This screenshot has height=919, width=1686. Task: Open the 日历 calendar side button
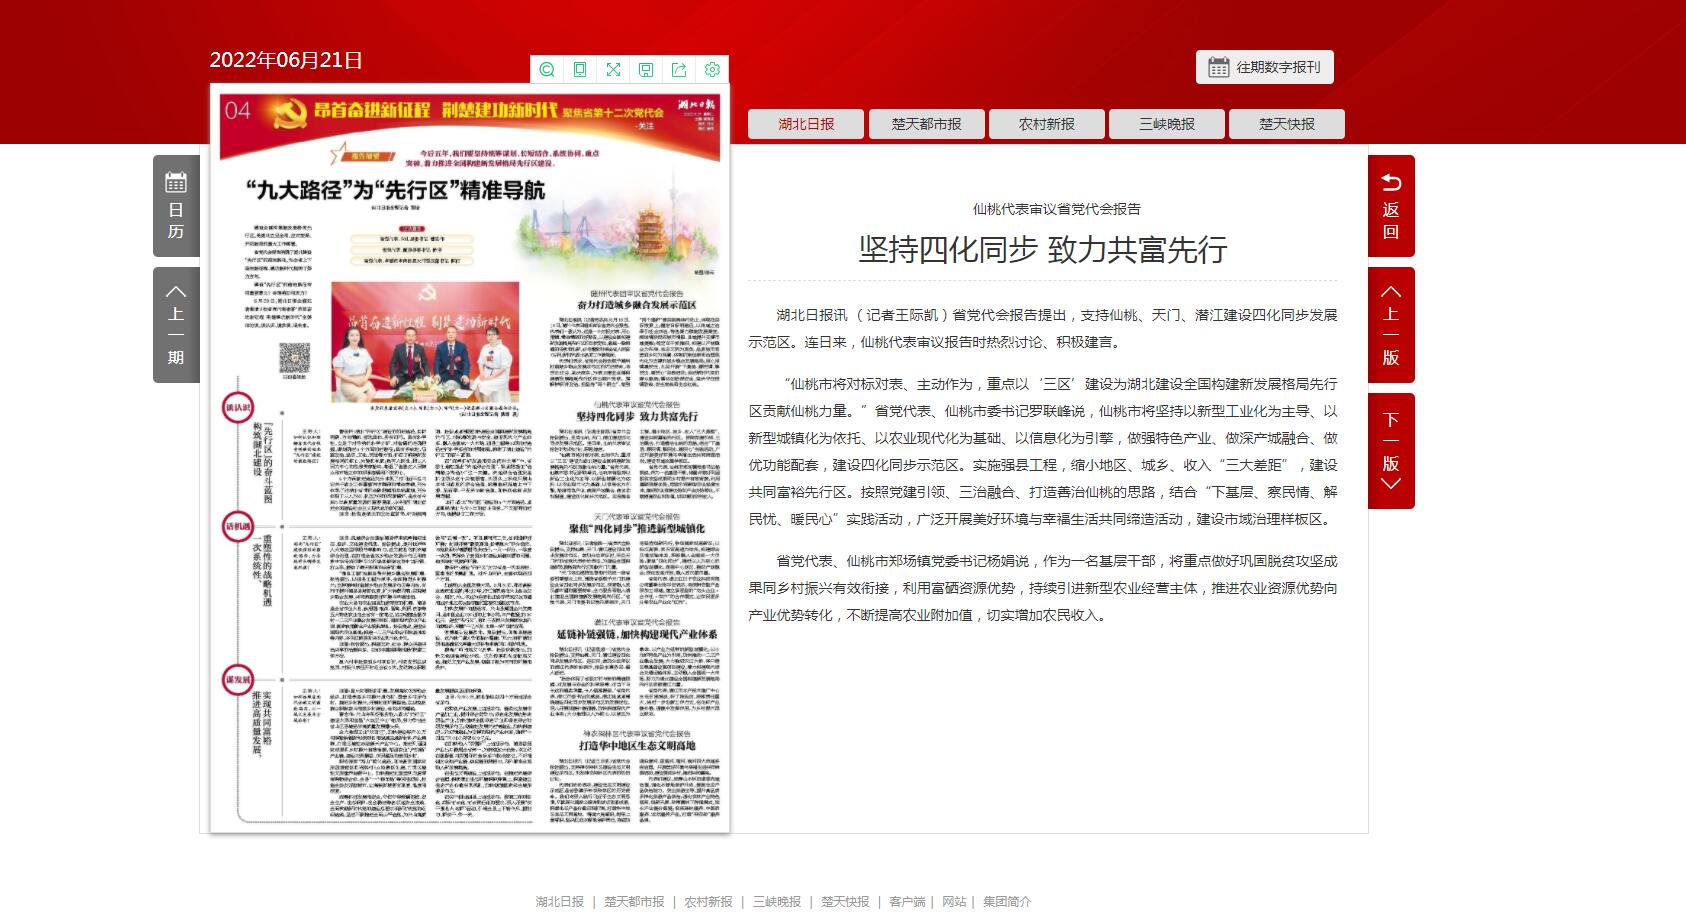click(x=176, y=206)
